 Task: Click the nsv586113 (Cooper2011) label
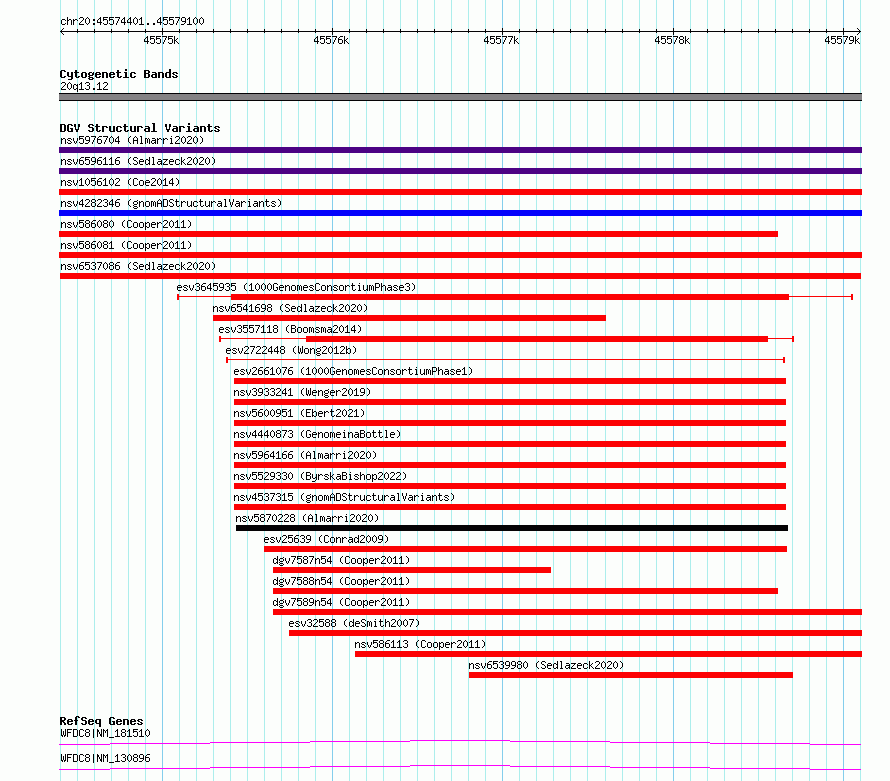coord(421,644)
